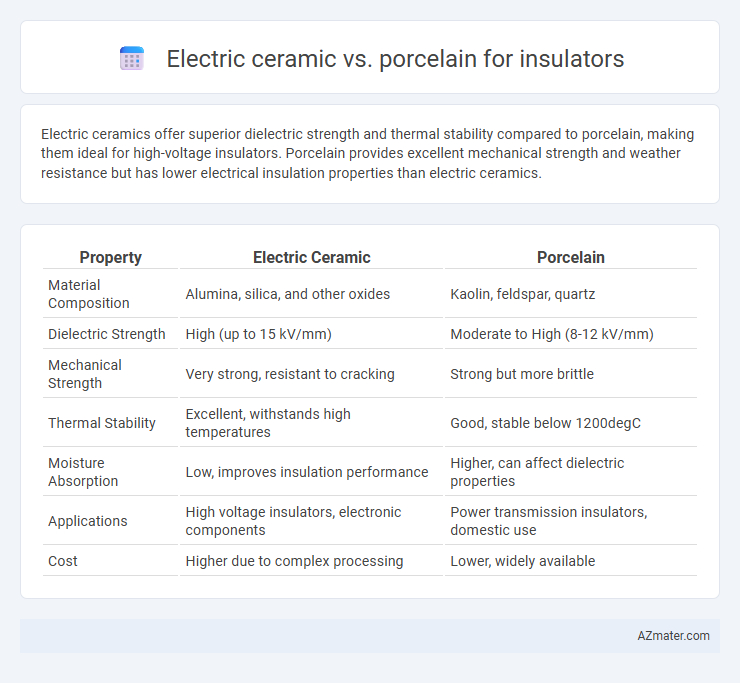This screenshot has width=740, height=683.
Task: Click the cell 'Excellent, withstands high temperatures'
Action: pos(268,423)
